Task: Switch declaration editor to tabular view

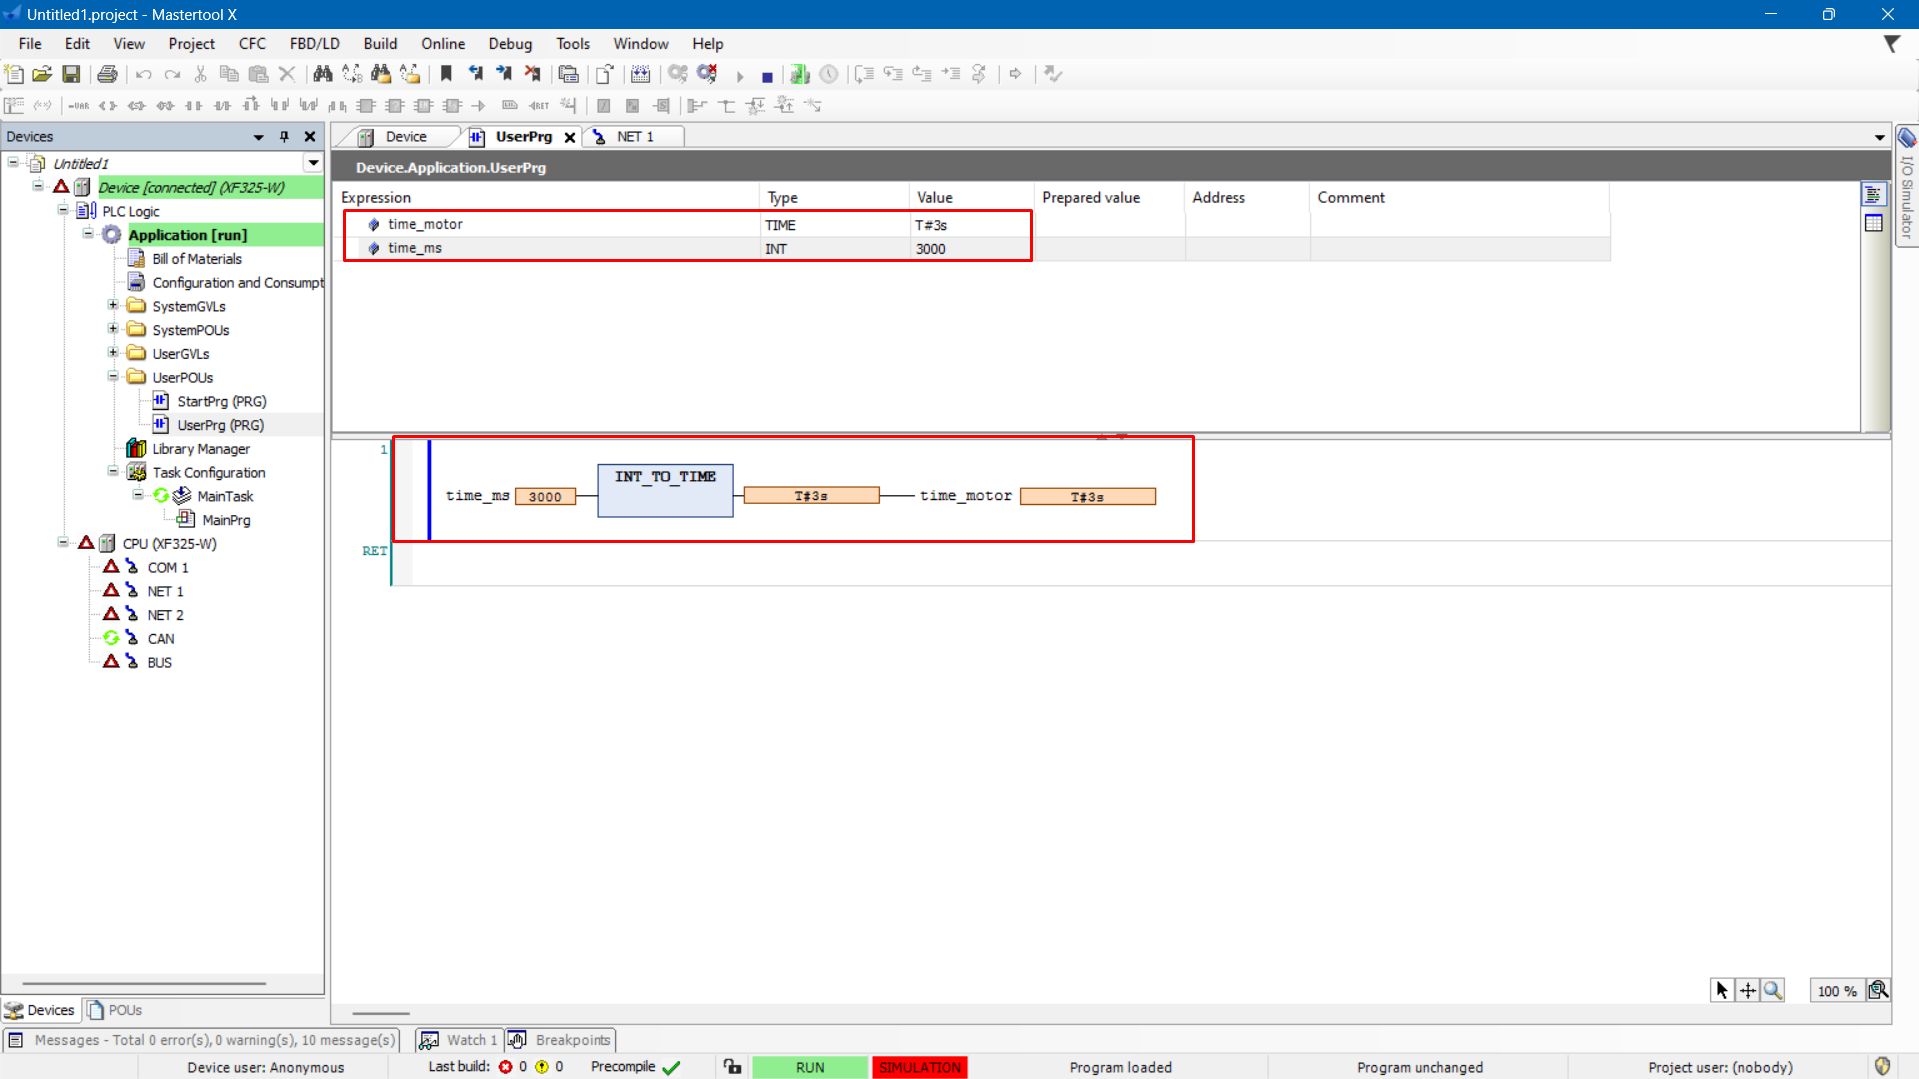Action: tap(1873, 223)
